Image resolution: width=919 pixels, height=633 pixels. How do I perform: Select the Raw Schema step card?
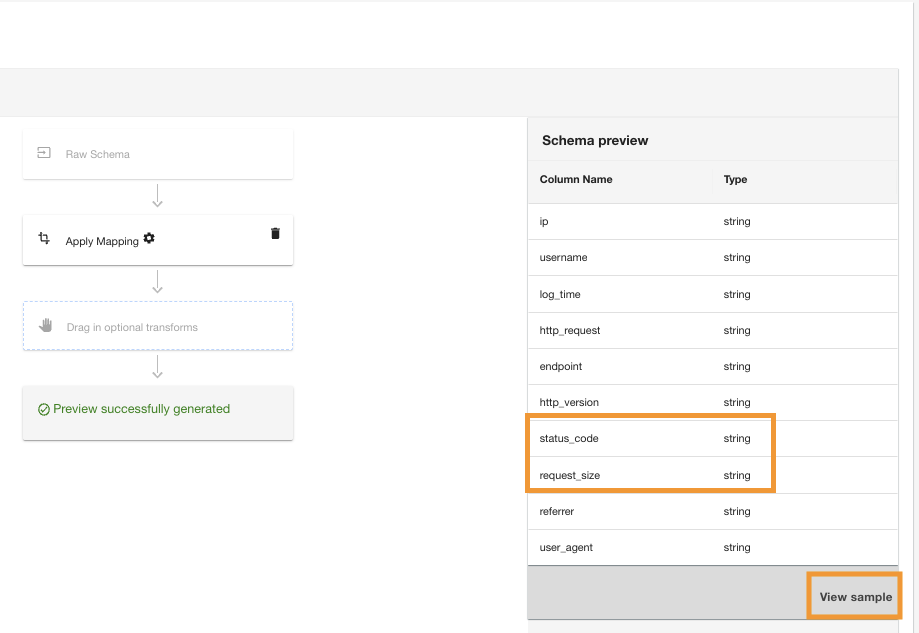(x=158, y=154)
